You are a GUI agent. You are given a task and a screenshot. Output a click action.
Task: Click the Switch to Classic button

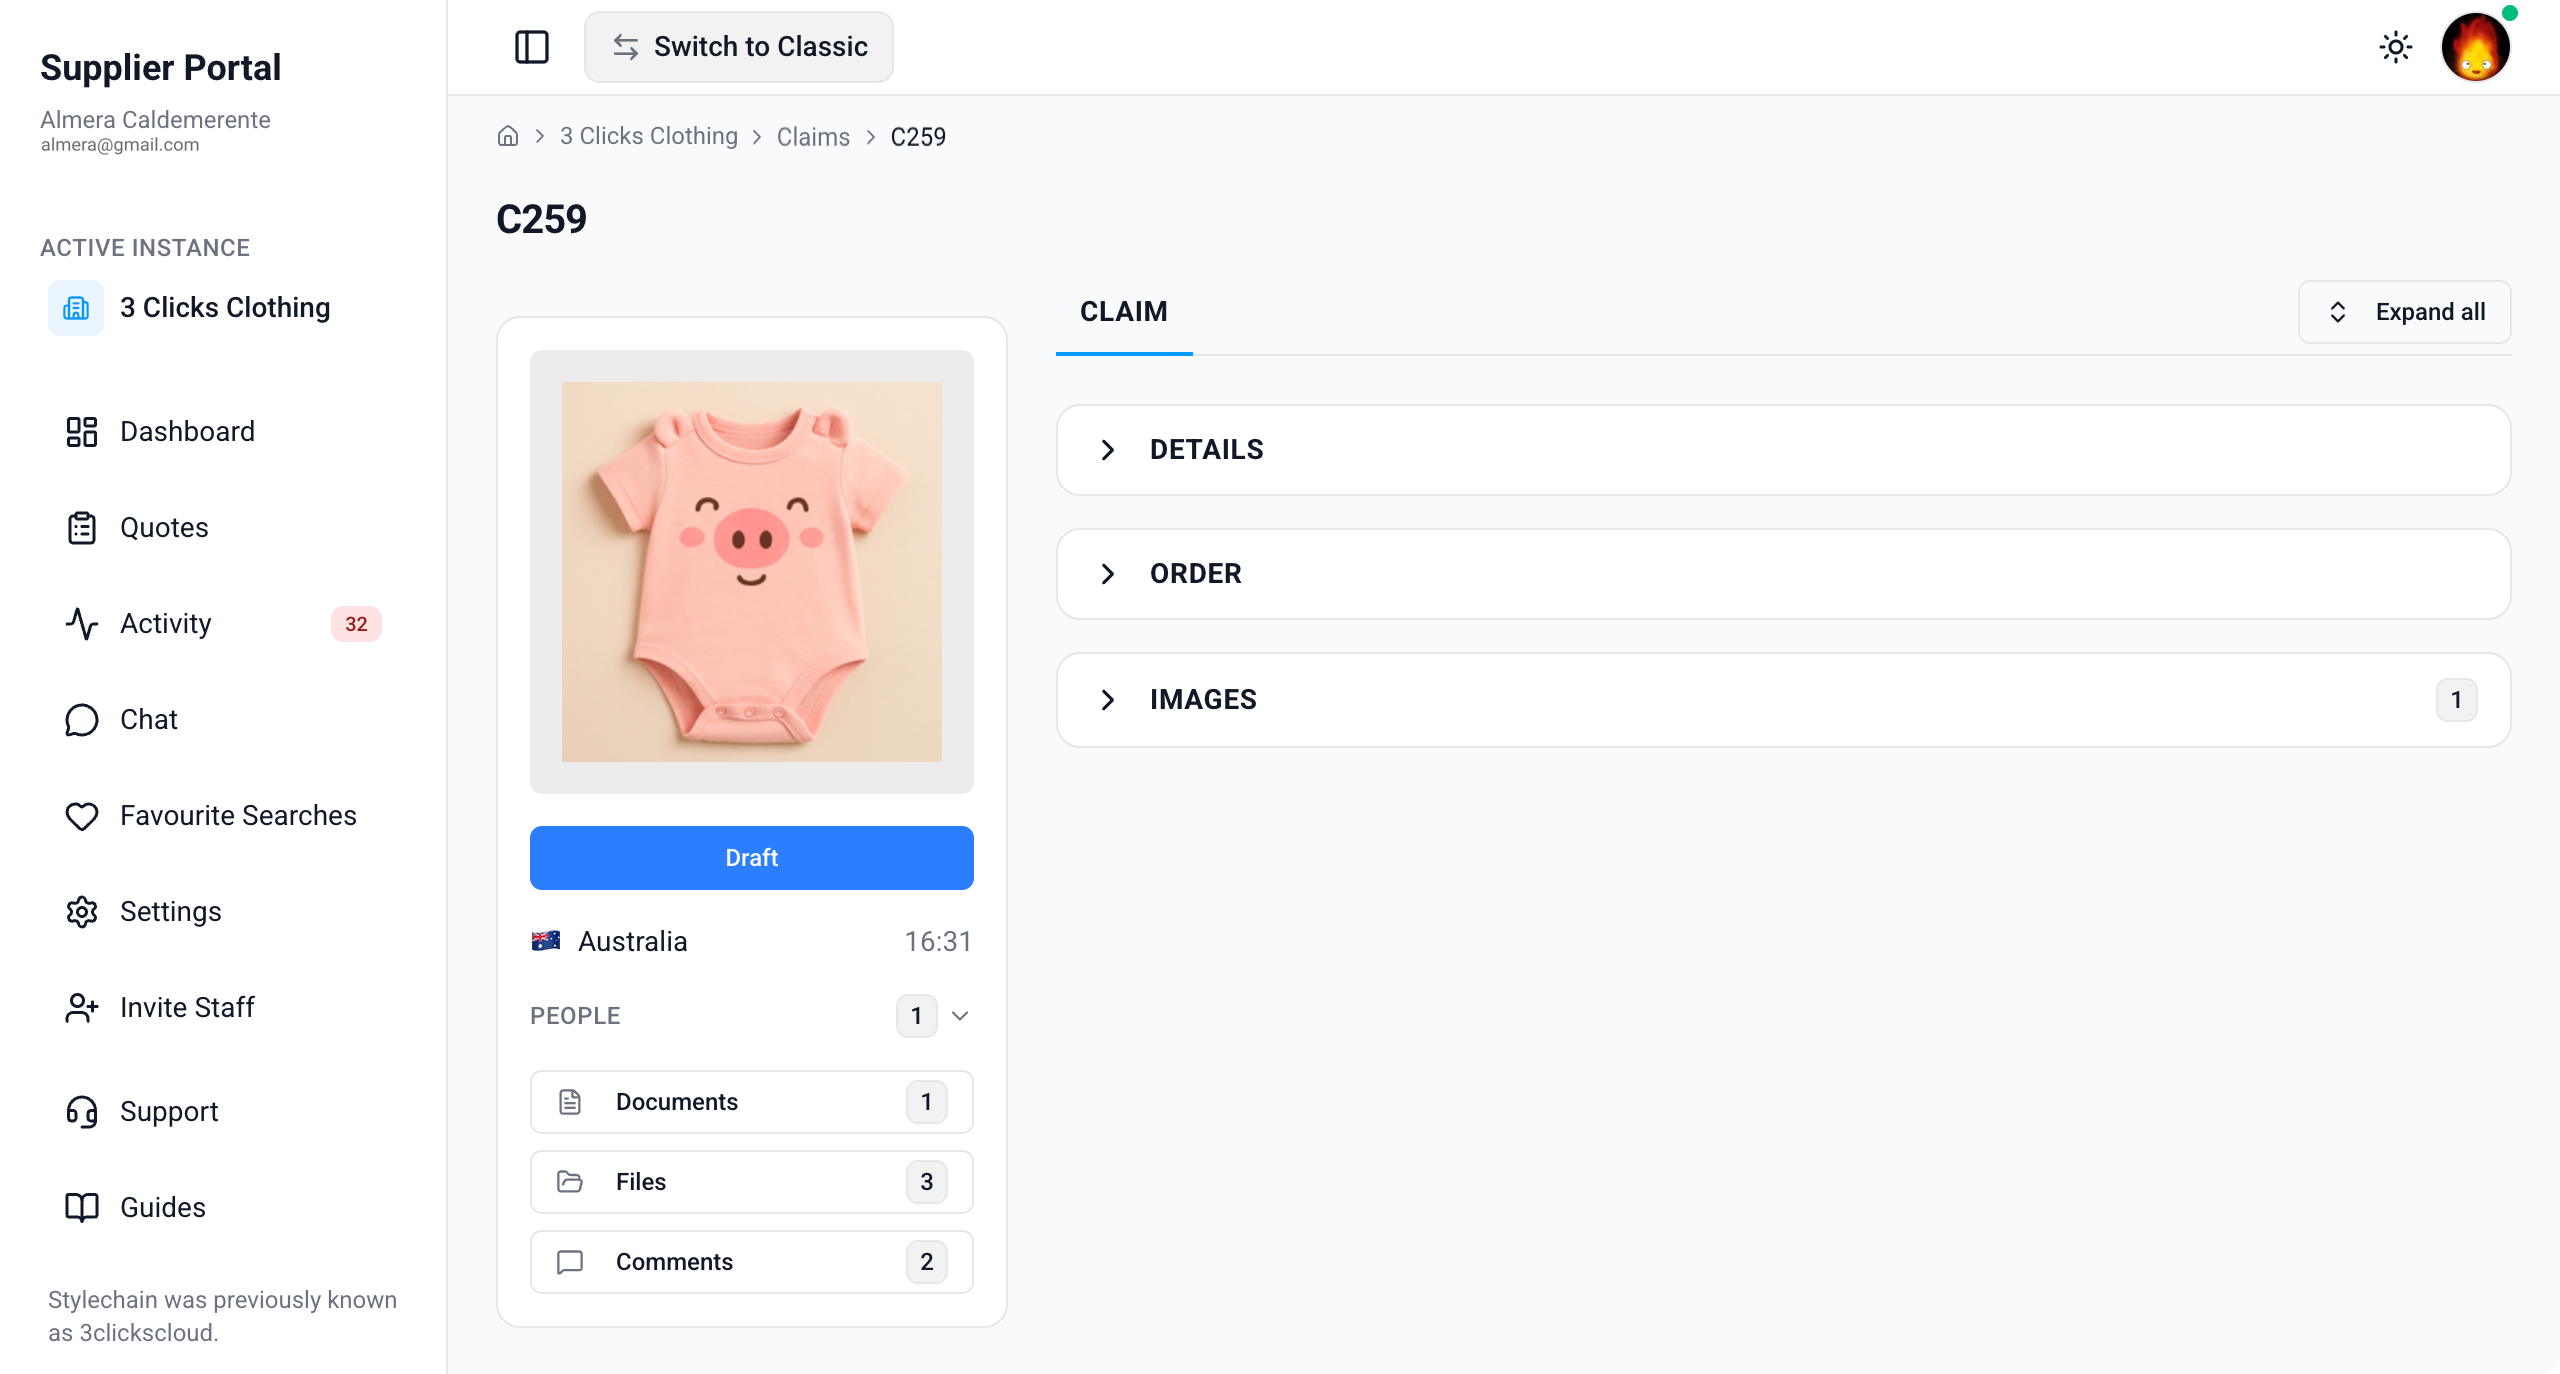(739, 47)
